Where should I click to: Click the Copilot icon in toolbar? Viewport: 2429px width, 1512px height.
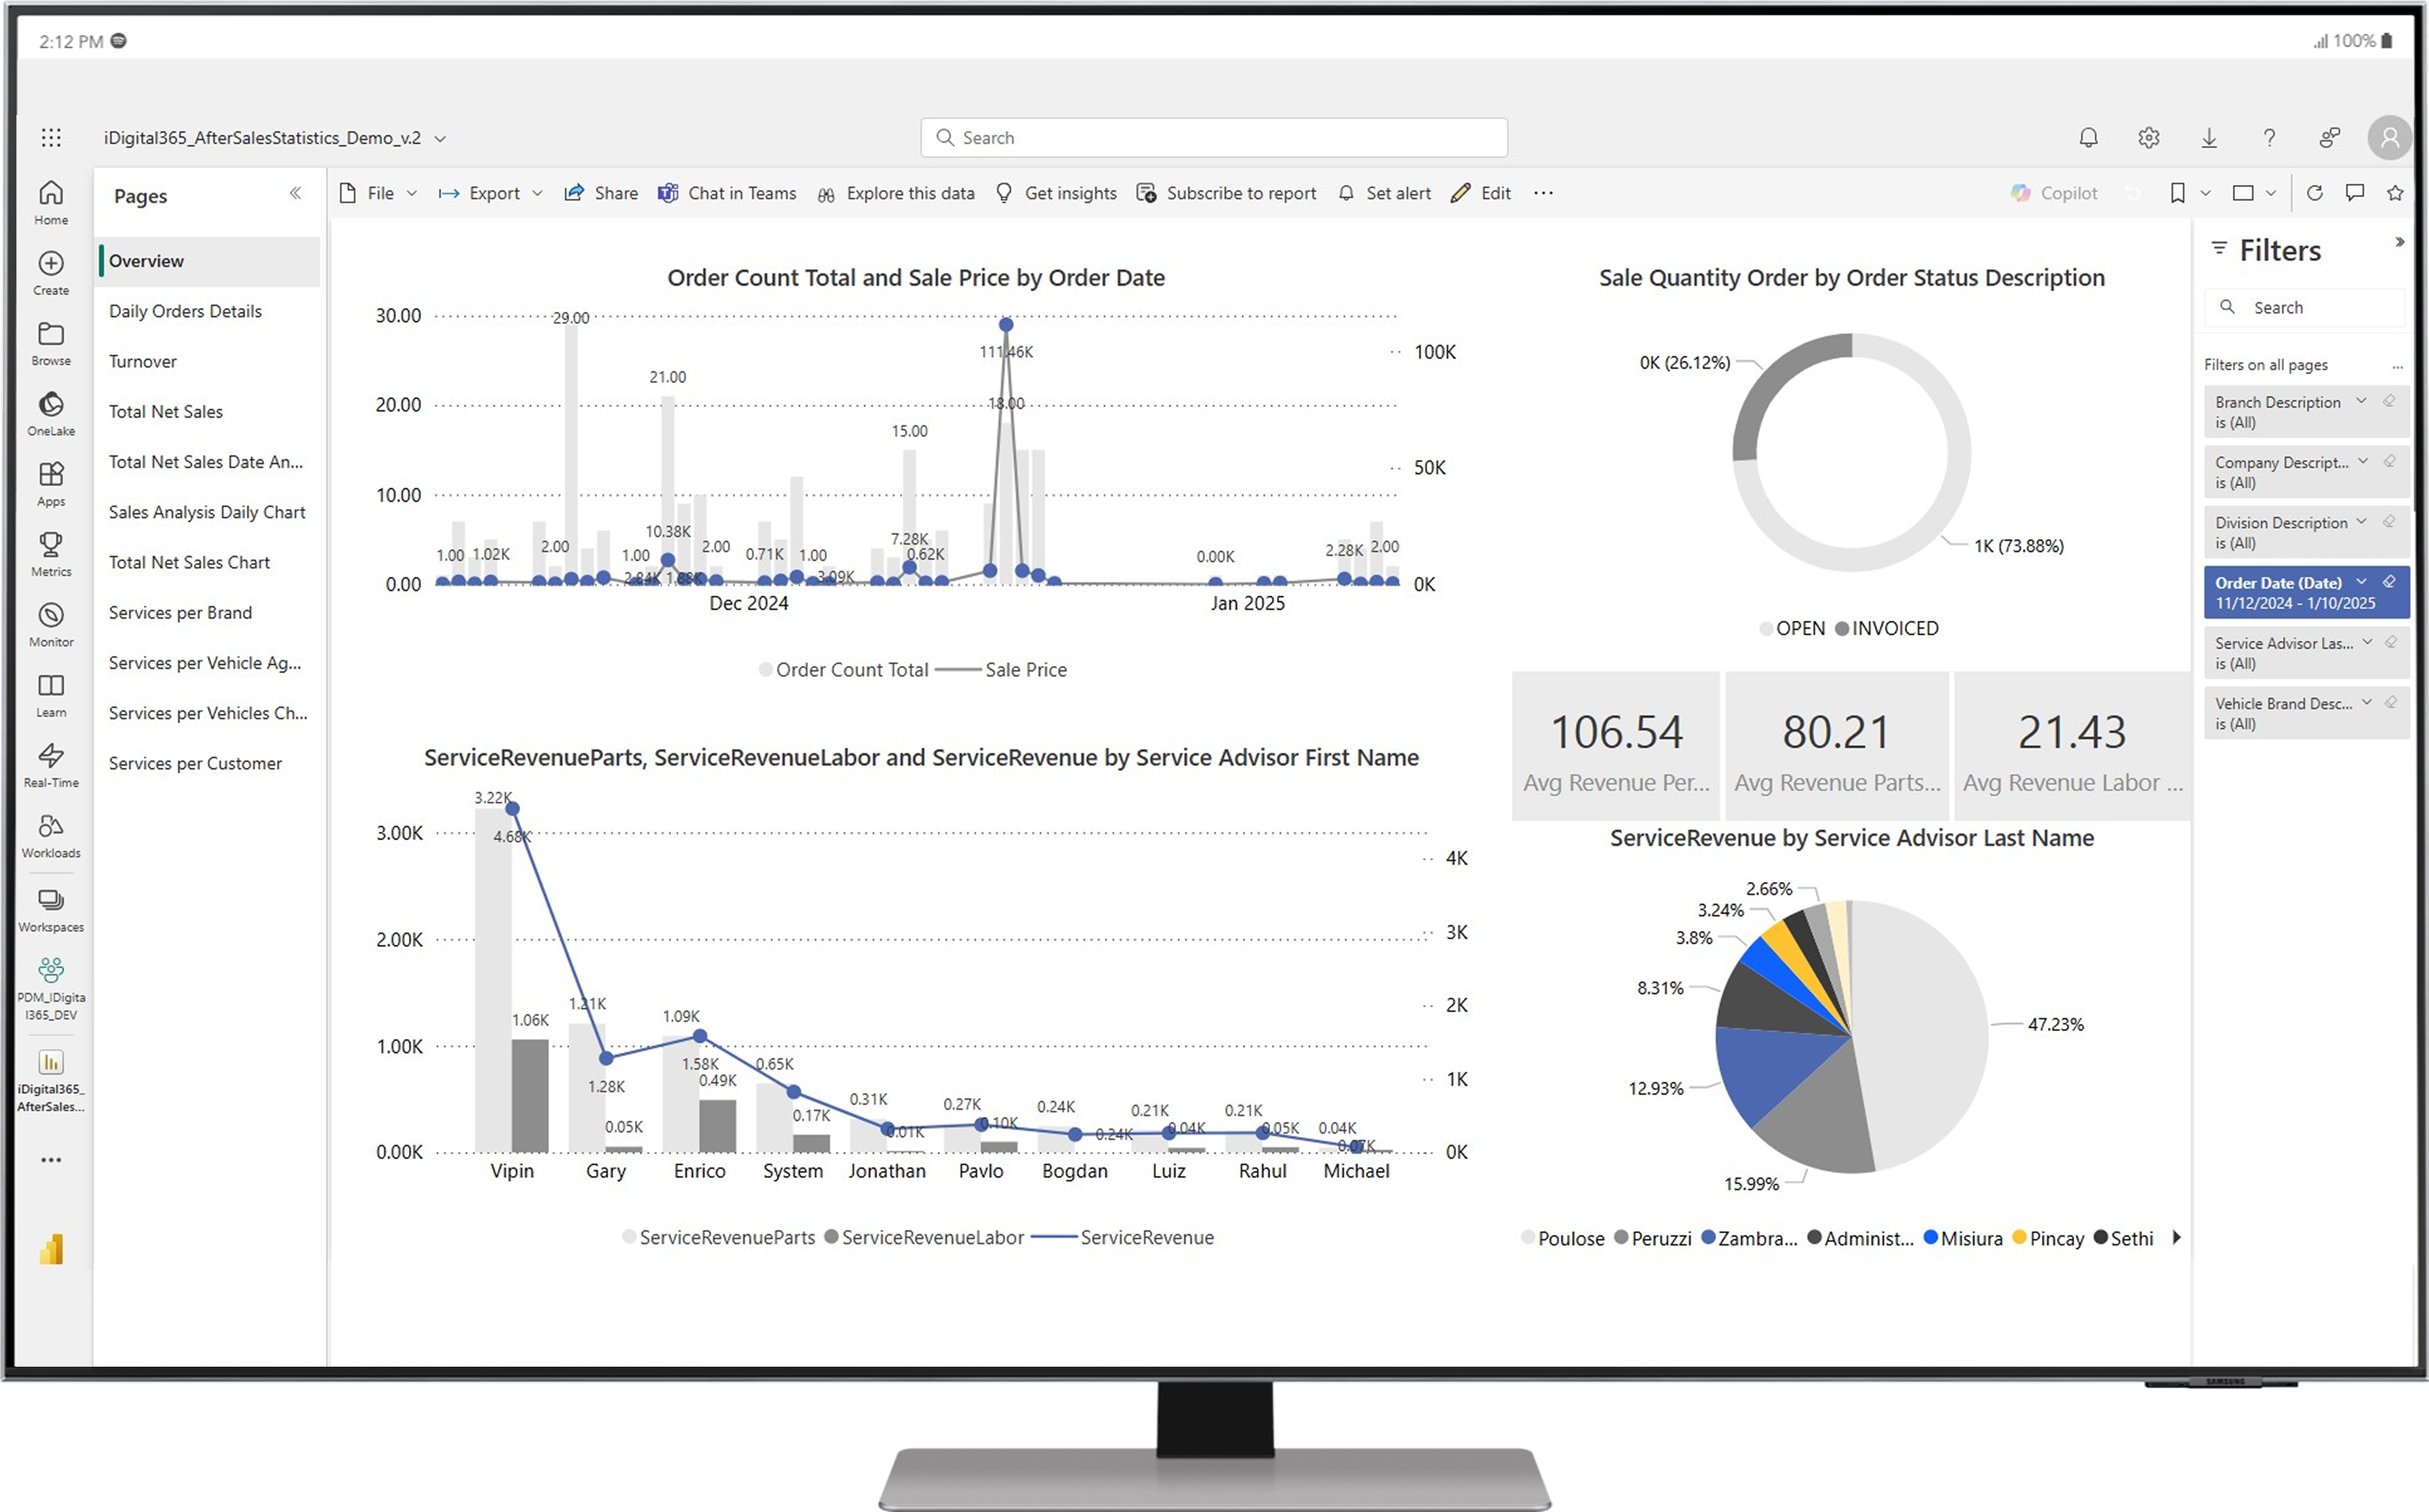(2021, 193)
